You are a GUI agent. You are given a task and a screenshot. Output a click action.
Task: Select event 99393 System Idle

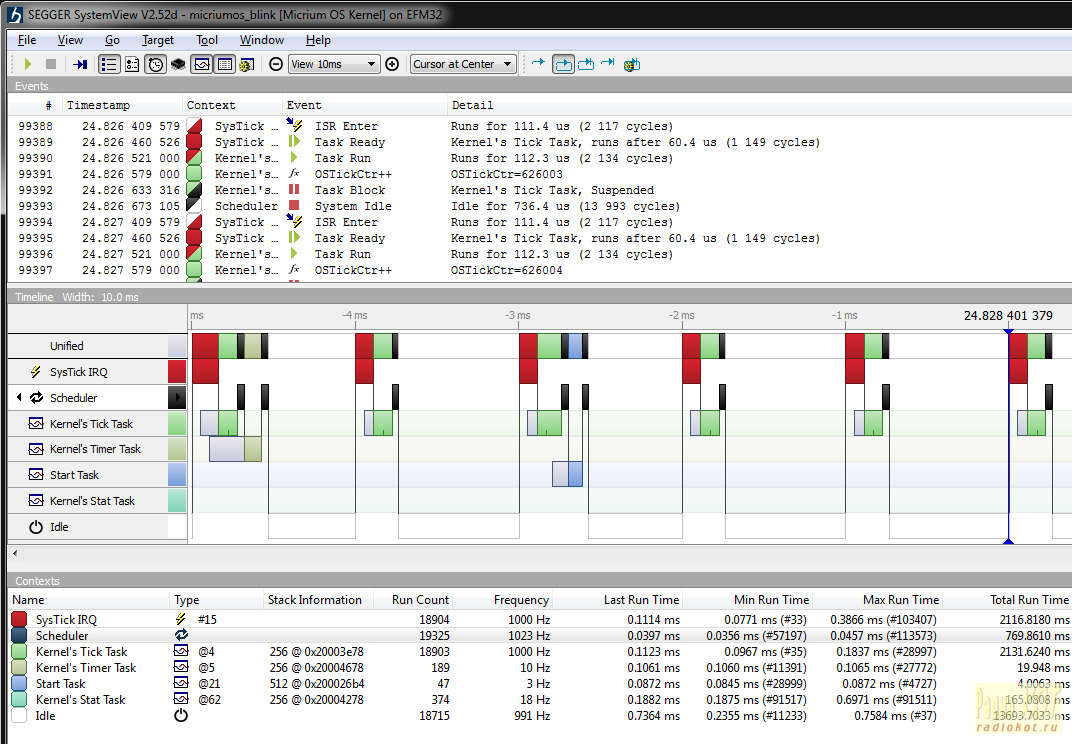click(539, 206)
